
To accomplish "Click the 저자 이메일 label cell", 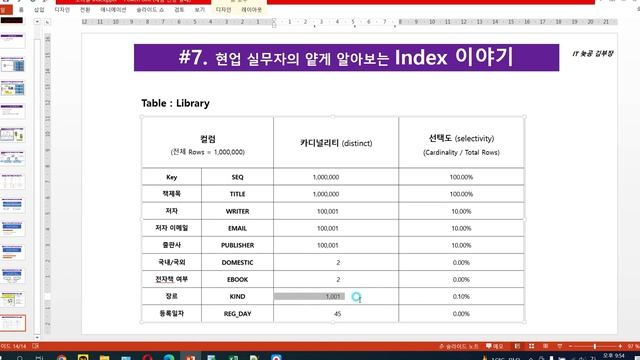I will [x=171, y=228].
